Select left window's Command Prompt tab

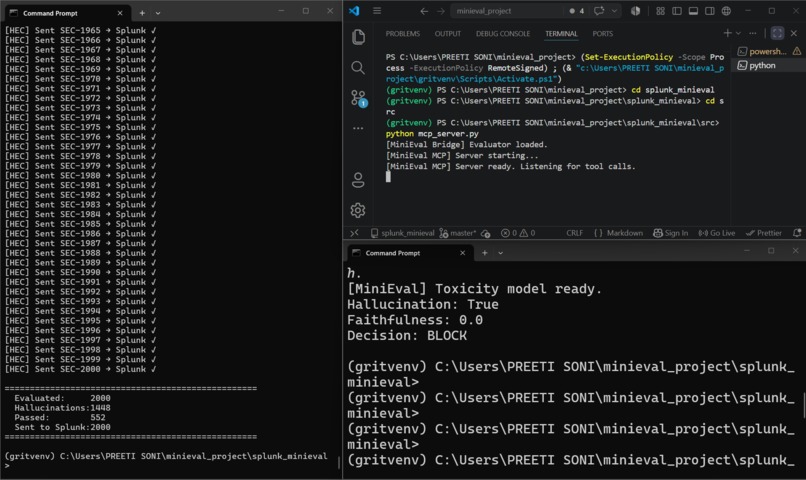[66, 13]
